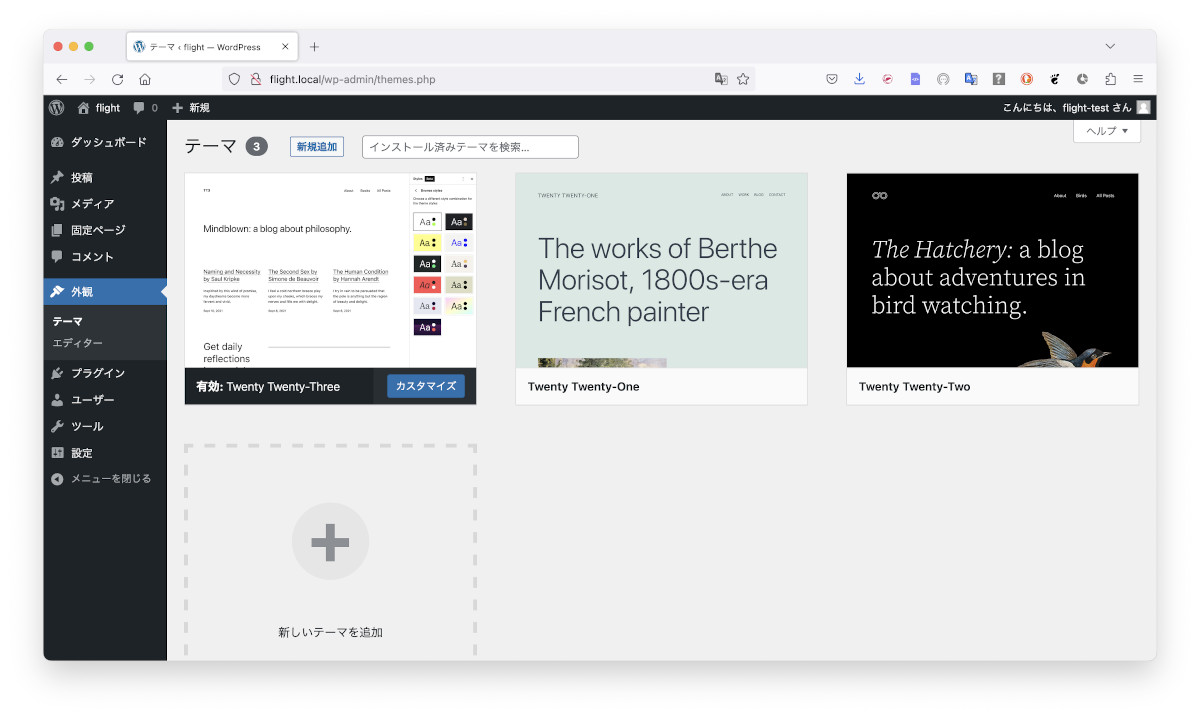Click the purple code document extension icon

pyautogui.click(x=915, y=79)
